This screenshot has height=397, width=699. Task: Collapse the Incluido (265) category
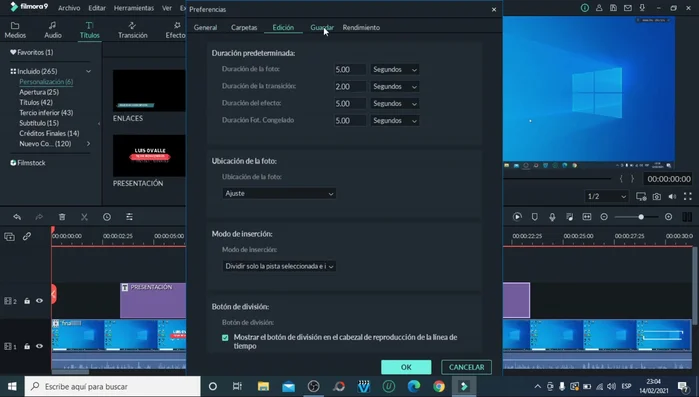coord(88,71)
